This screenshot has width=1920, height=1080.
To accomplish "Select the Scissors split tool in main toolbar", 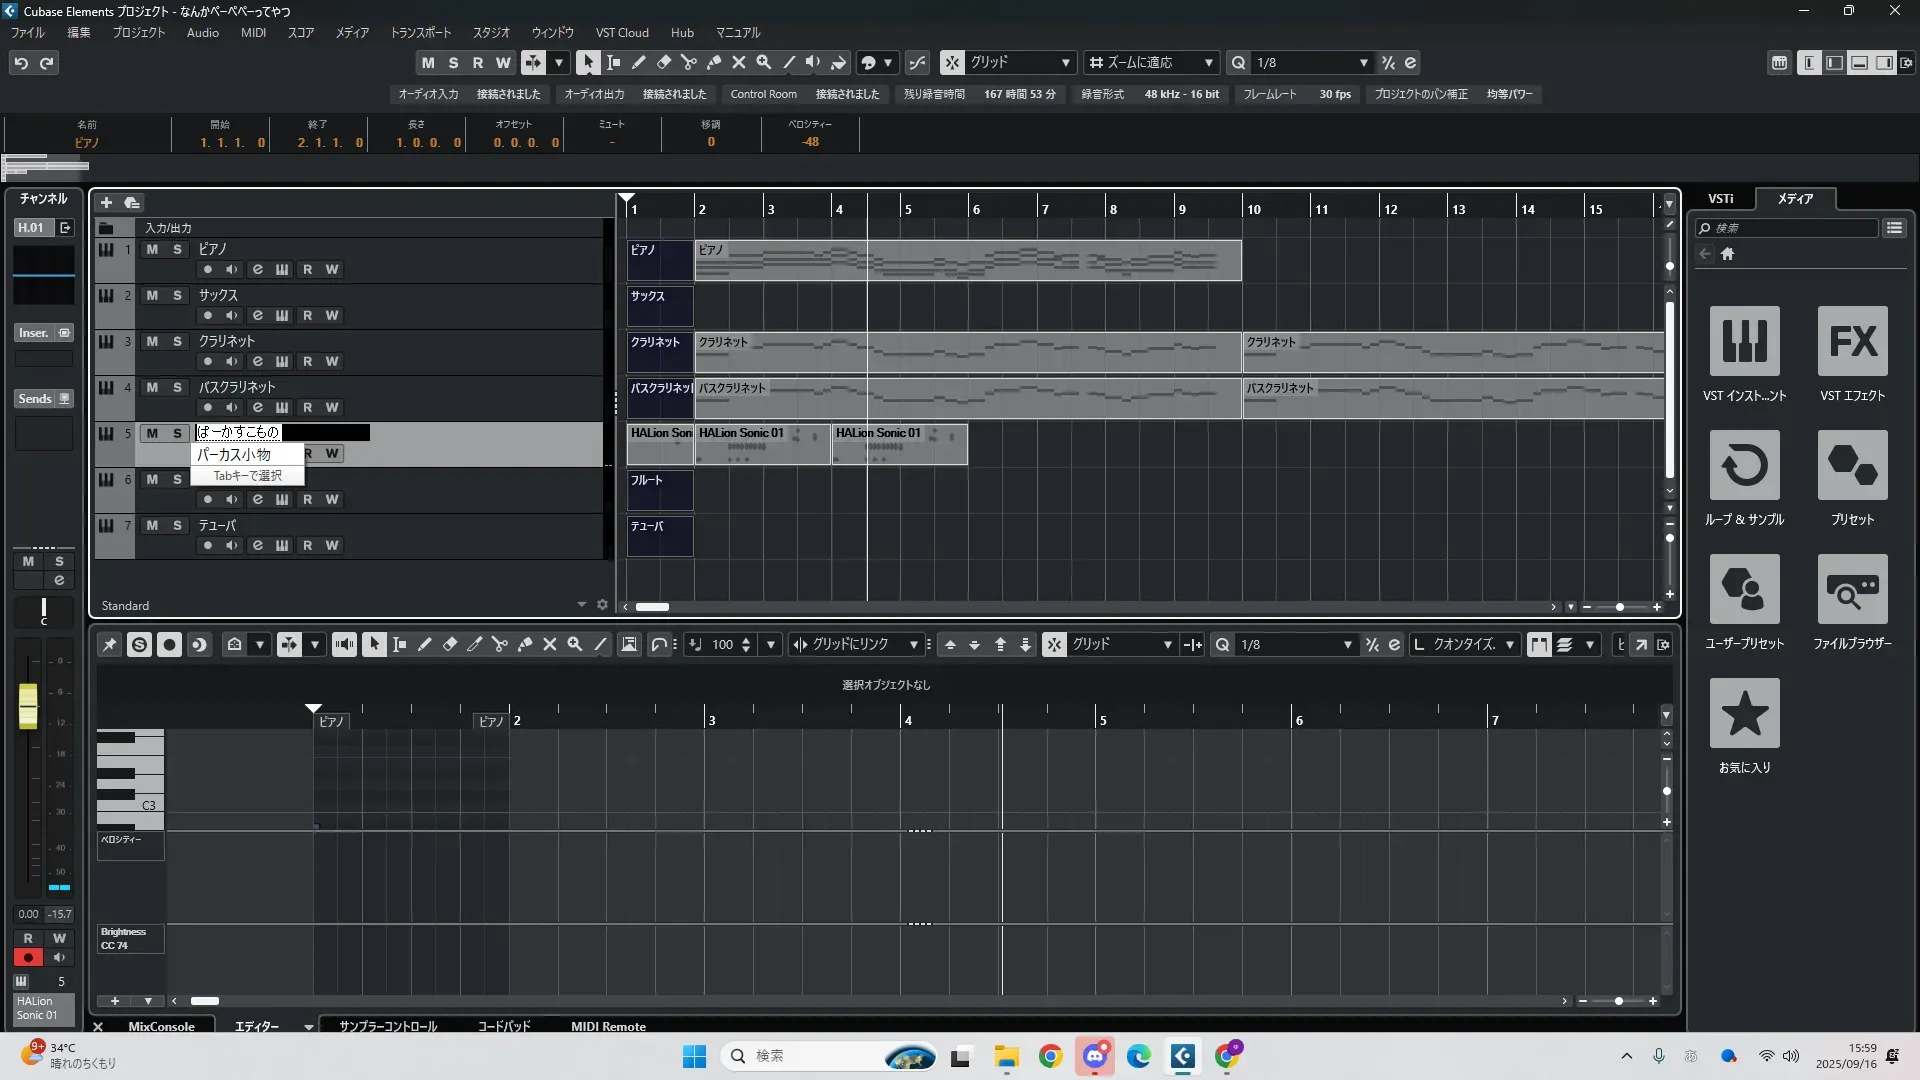I will click(x=689, y=62).
